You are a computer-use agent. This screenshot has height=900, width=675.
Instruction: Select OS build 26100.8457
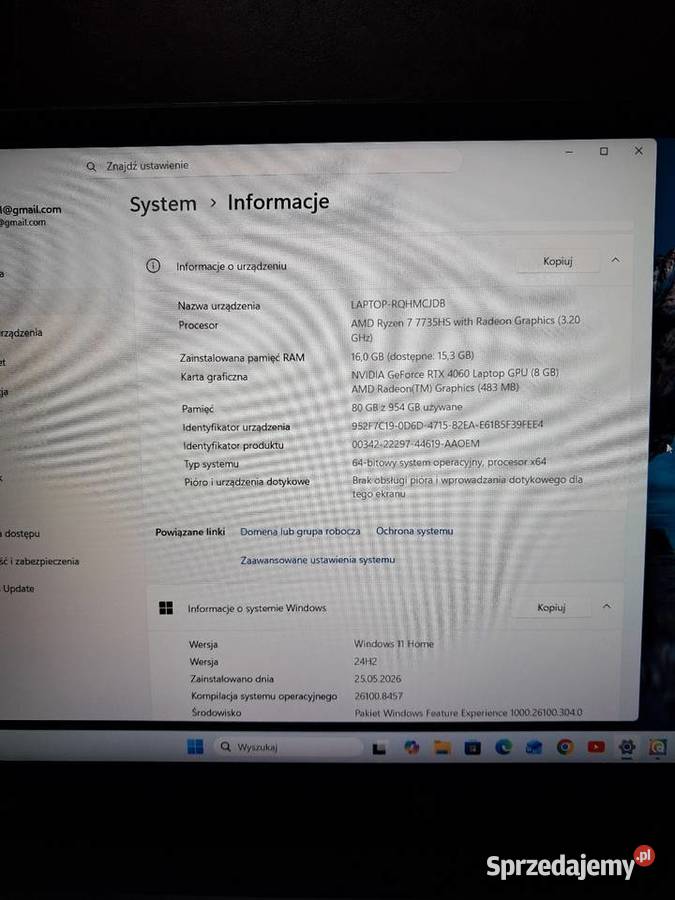click(x=378, y=696)
